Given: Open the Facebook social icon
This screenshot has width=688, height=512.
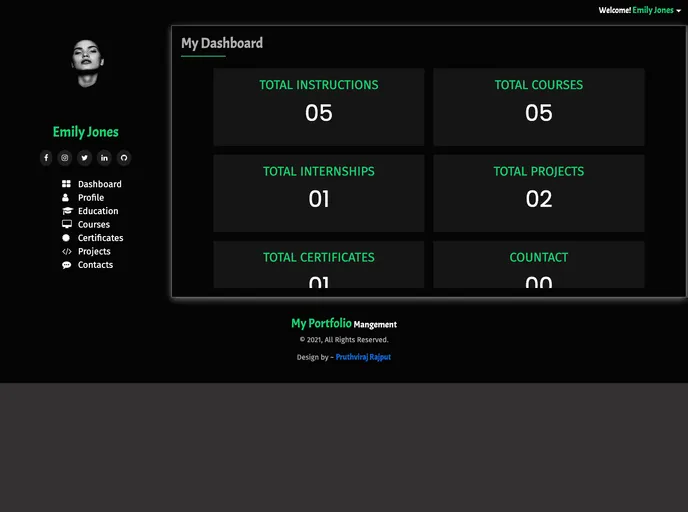Looking at the screenshot, I should (x=46, y=158).
